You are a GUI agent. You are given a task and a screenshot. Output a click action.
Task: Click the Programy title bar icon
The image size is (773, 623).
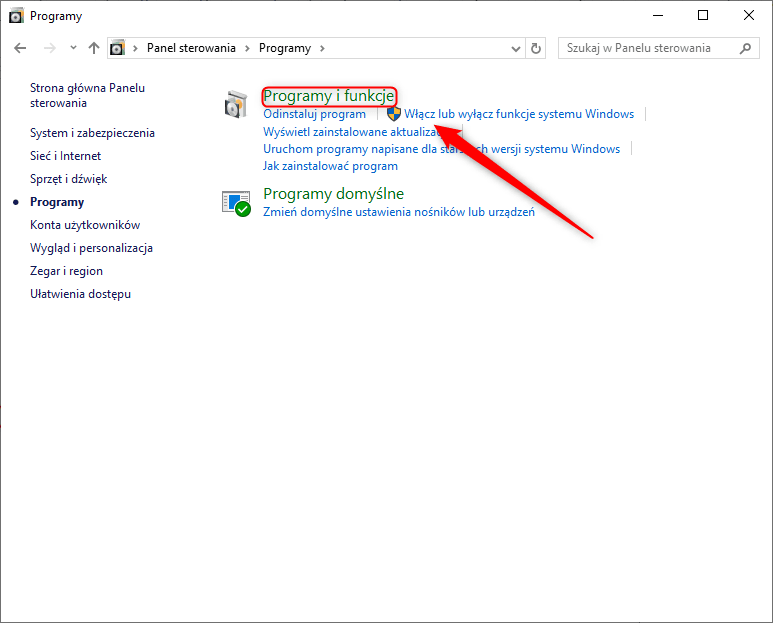(16, 16)
